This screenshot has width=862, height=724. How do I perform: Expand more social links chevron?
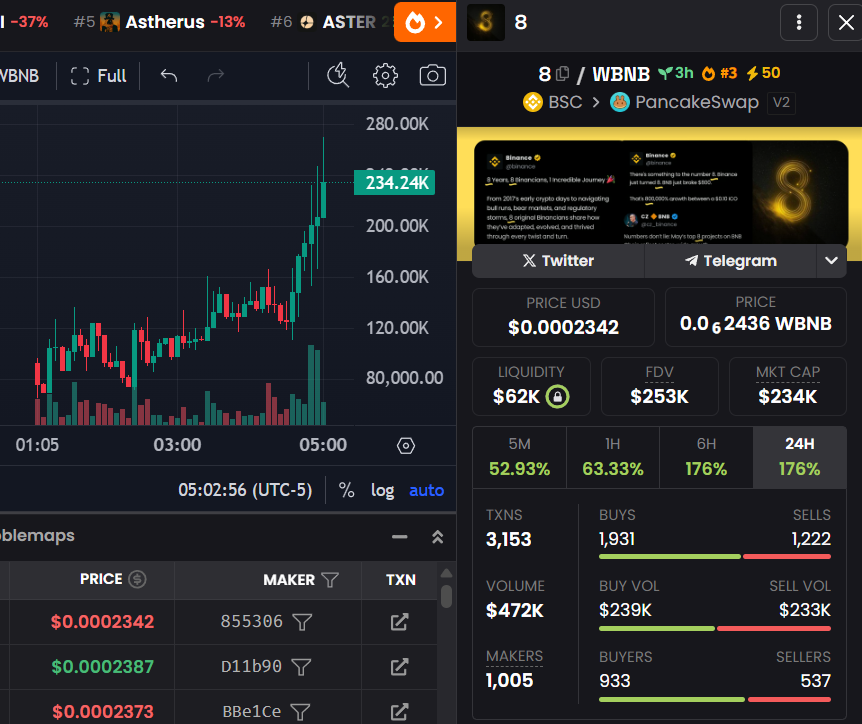831,261
